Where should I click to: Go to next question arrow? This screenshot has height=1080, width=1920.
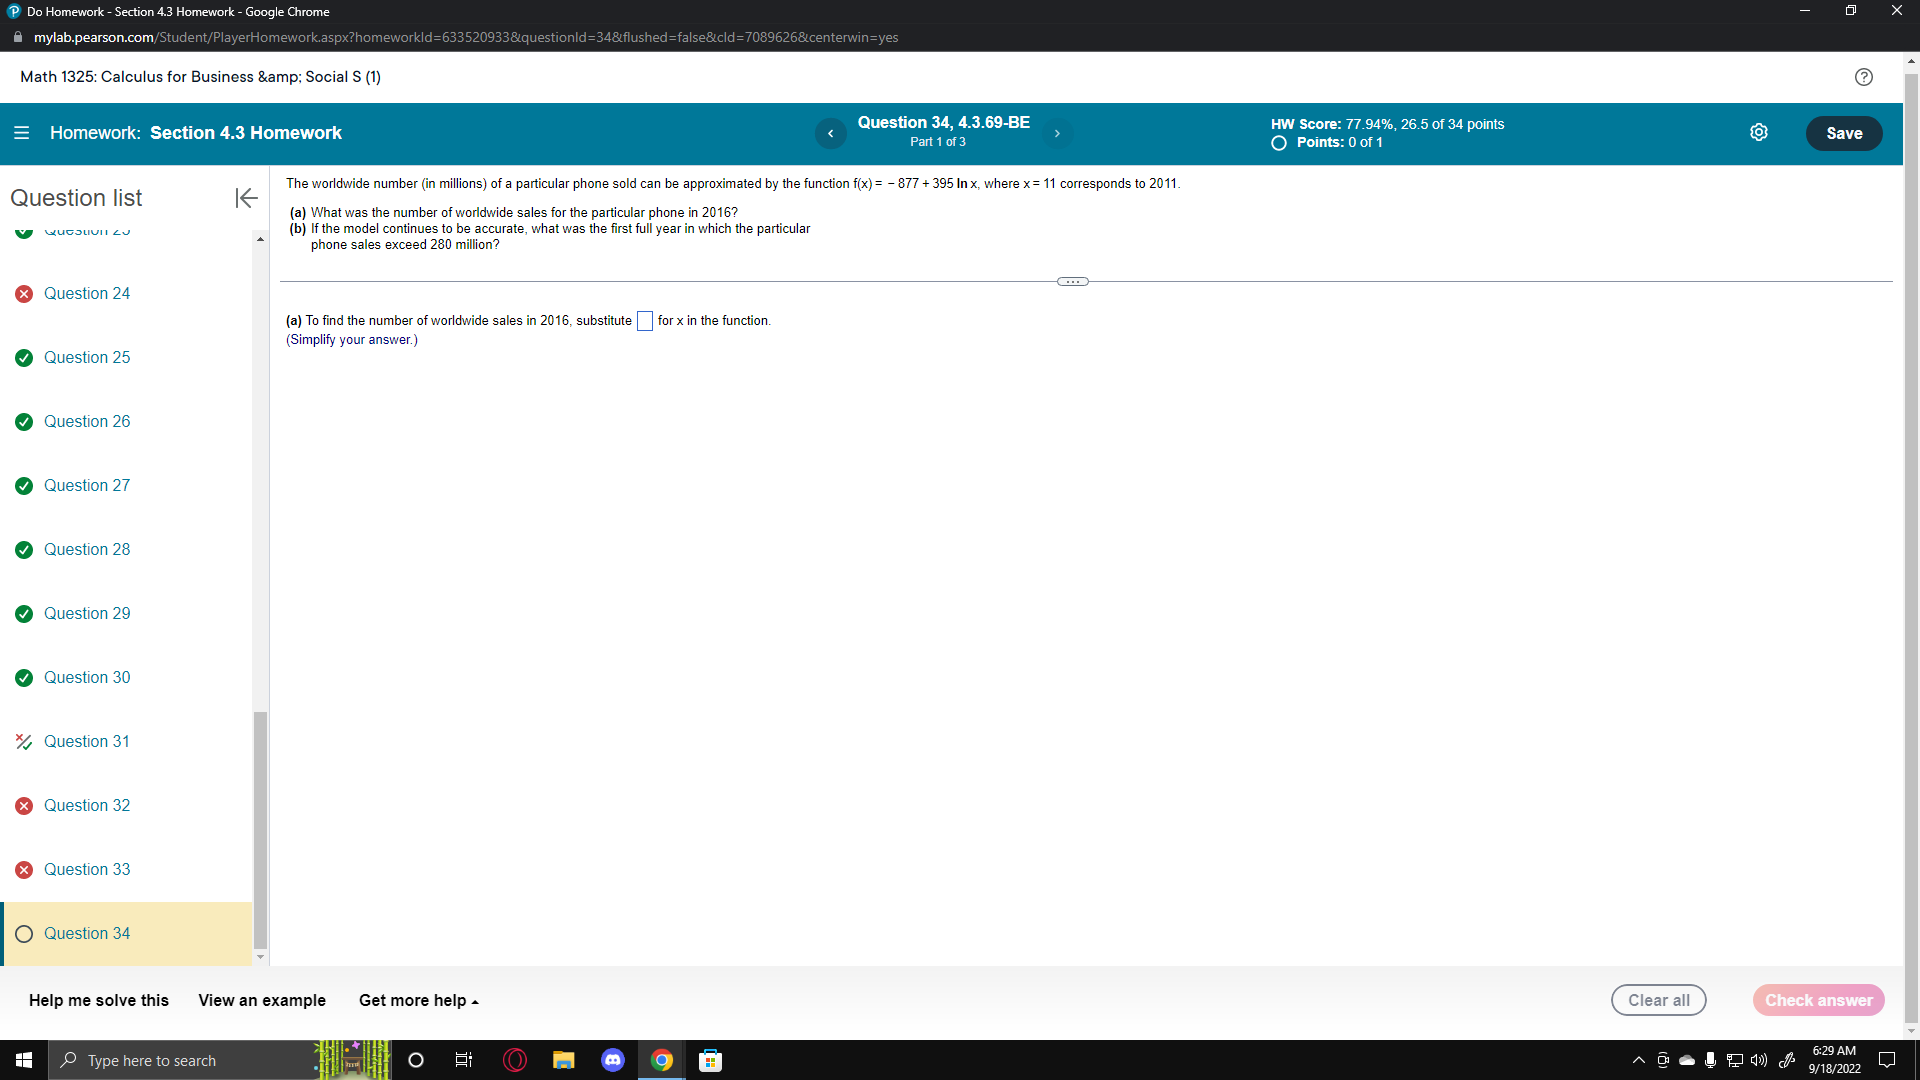click(1057, 133)
